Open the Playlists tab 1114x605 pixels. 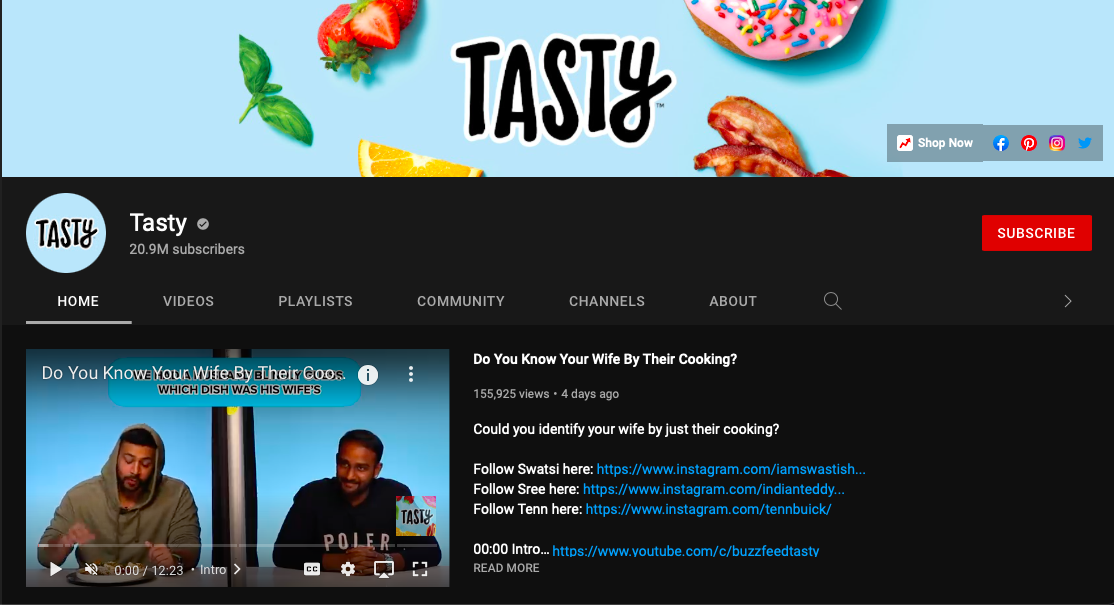[x=315, y=301]
